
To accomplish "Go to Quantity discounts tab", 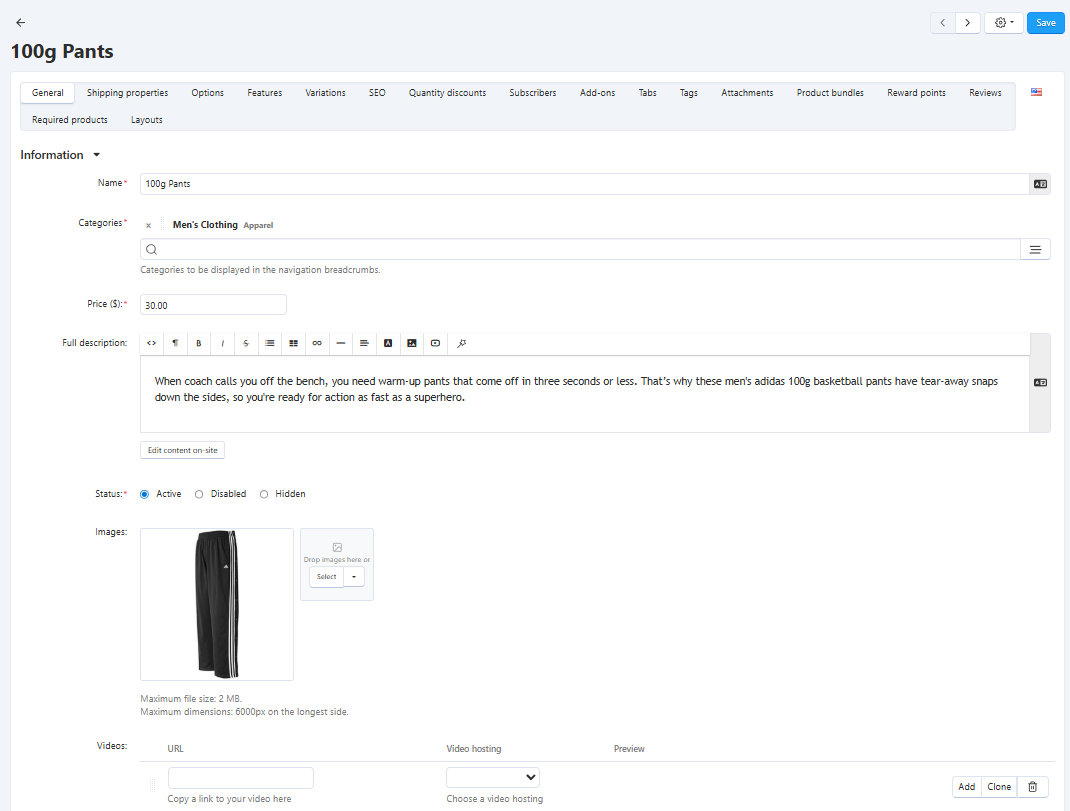I will pos(448,93).
